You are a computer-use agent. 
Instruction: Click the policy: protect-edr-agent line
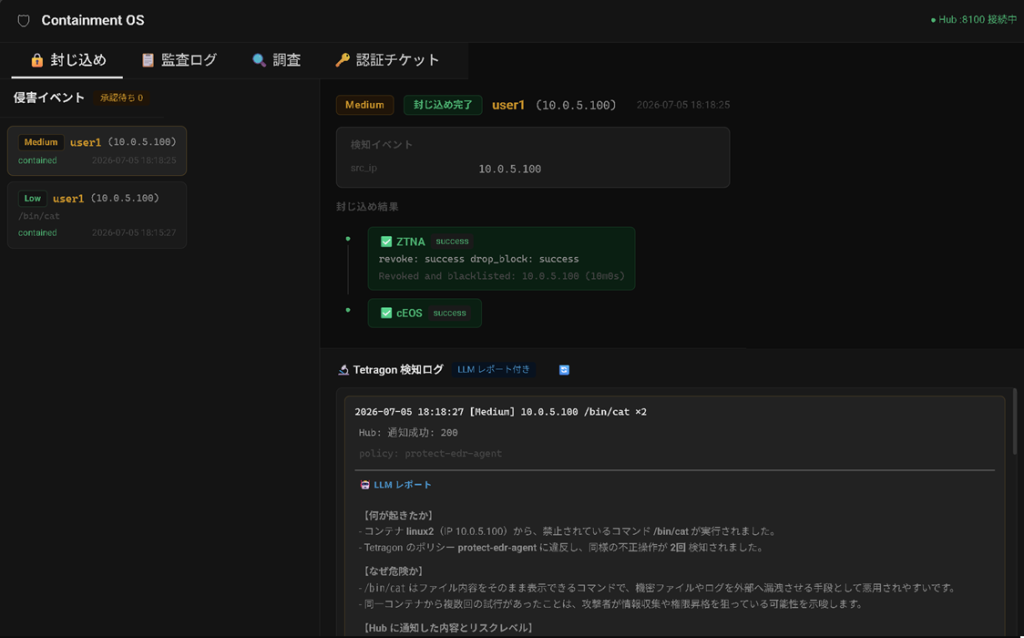point(430,454)
